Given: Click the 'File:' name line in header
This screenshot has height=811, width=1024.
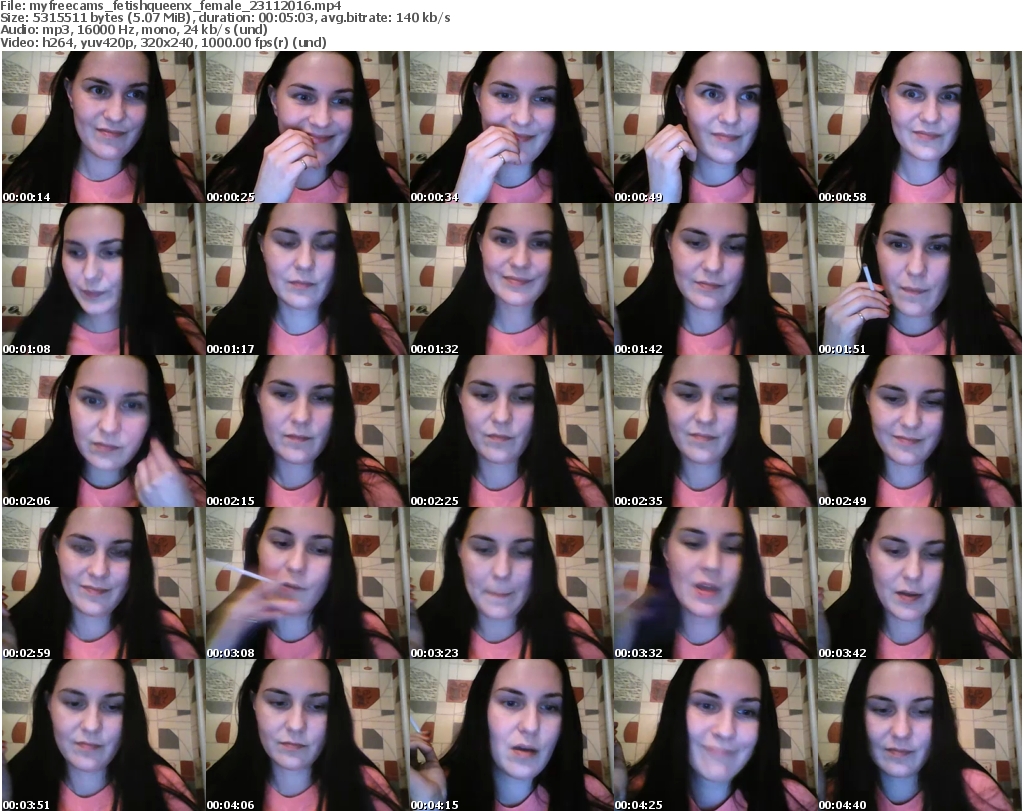Looking at the screenshot, I should [x=170, y=6].
